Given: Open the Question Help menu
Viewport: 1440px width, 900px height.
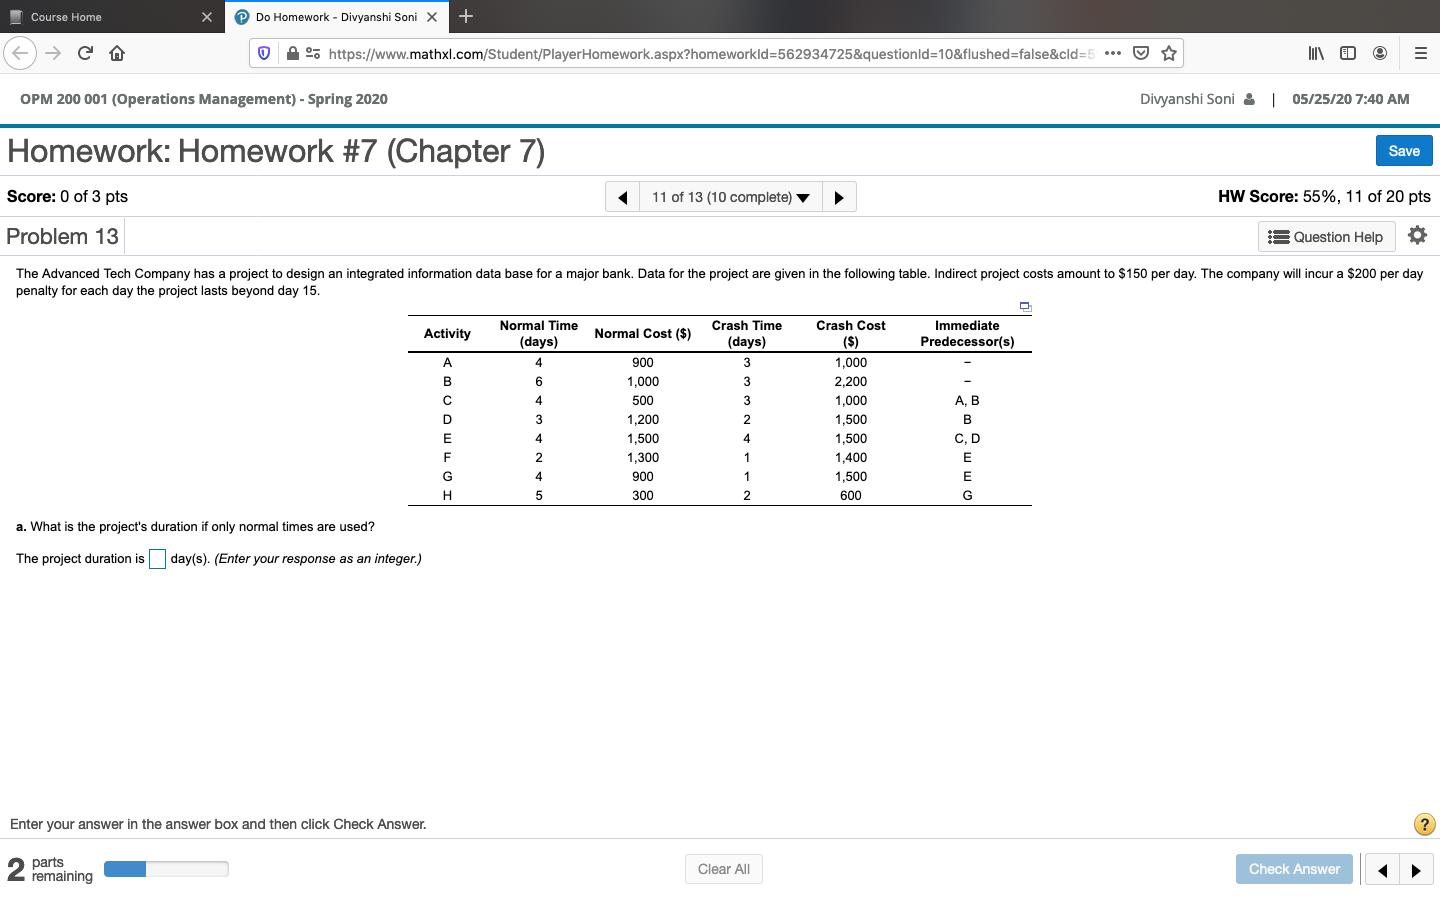Looking at the screenshot, I should coord(1326,236).
